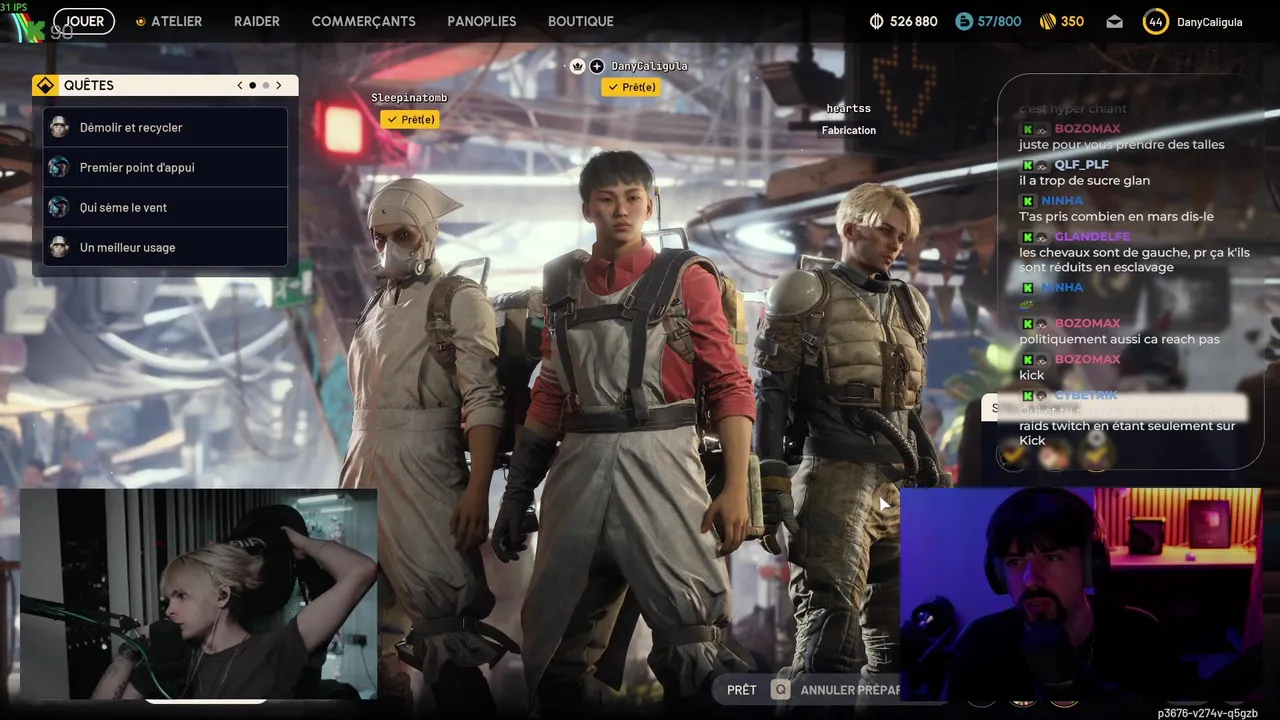This screenshot has width=1280, height=720.
Task: Select the second quest page dot
Action: tap(265, 85)
